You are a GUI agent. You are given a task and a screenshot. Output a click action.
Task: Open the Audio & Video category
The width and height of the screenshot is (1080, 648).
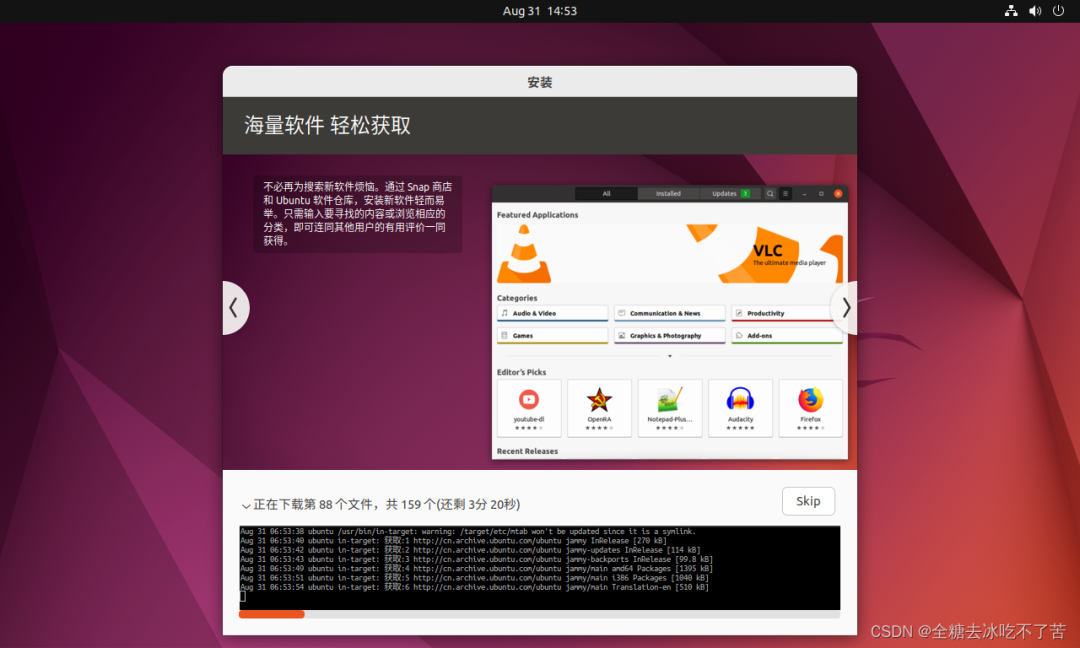tap(552, 313)
